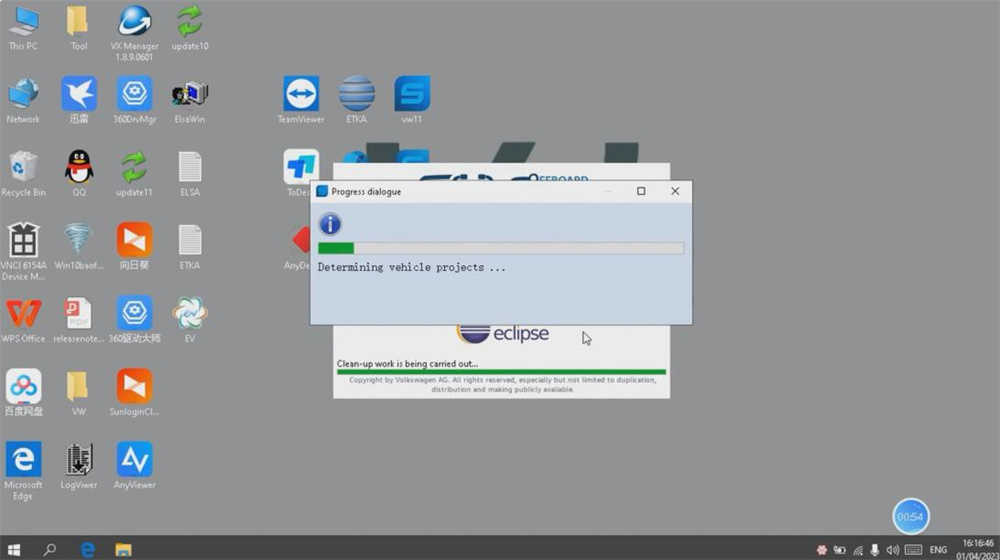Launch the ElsaWin desktop shortcut
Image resolution: width=1000 pixels, height=560 pixels.
pos(189,100)
